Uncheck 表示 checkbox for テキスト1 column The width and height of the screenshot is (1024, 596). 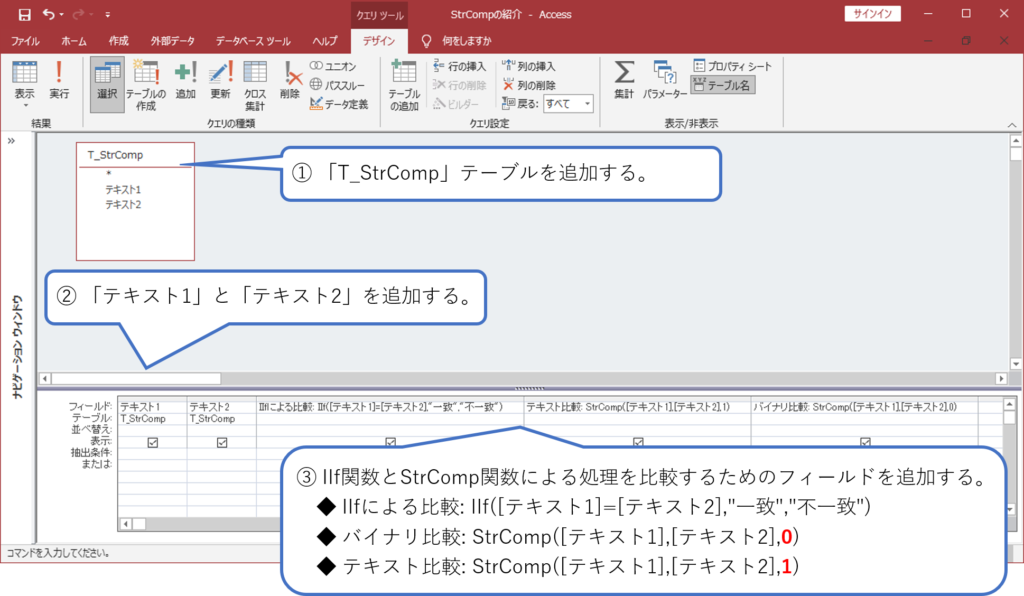tap(153, 443)
